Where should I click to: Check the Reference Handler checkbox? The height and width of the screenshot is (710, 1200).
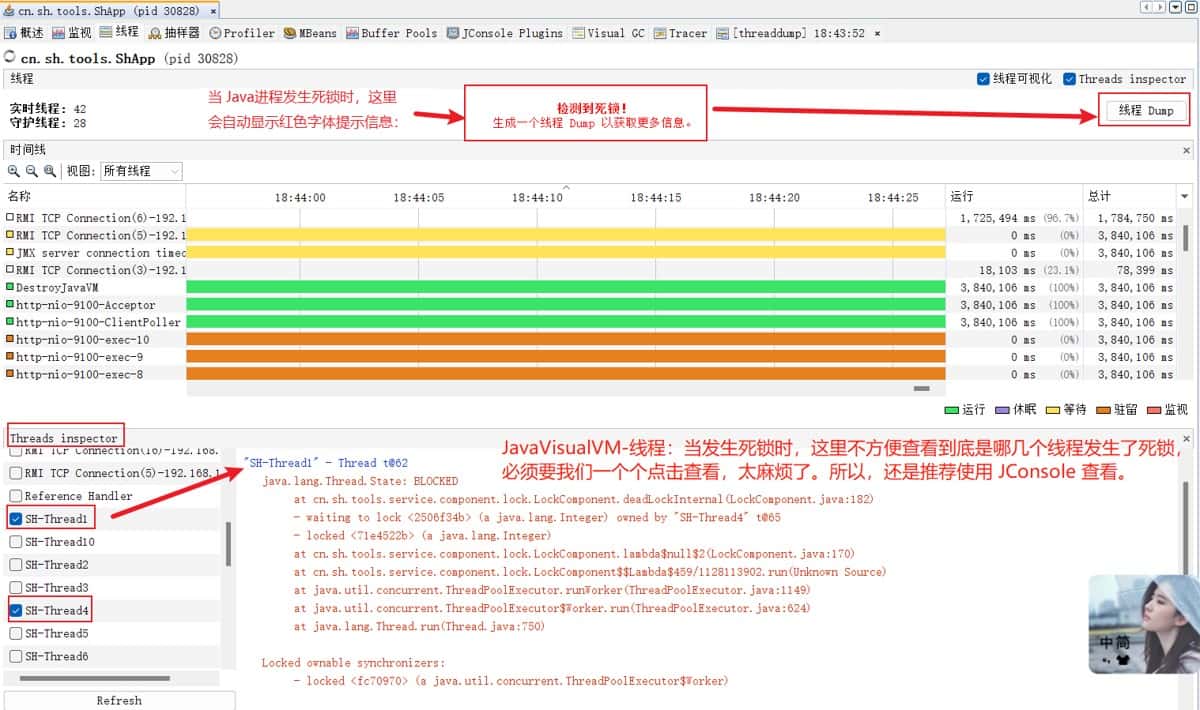pyautogui.click(x=15, y=496)
